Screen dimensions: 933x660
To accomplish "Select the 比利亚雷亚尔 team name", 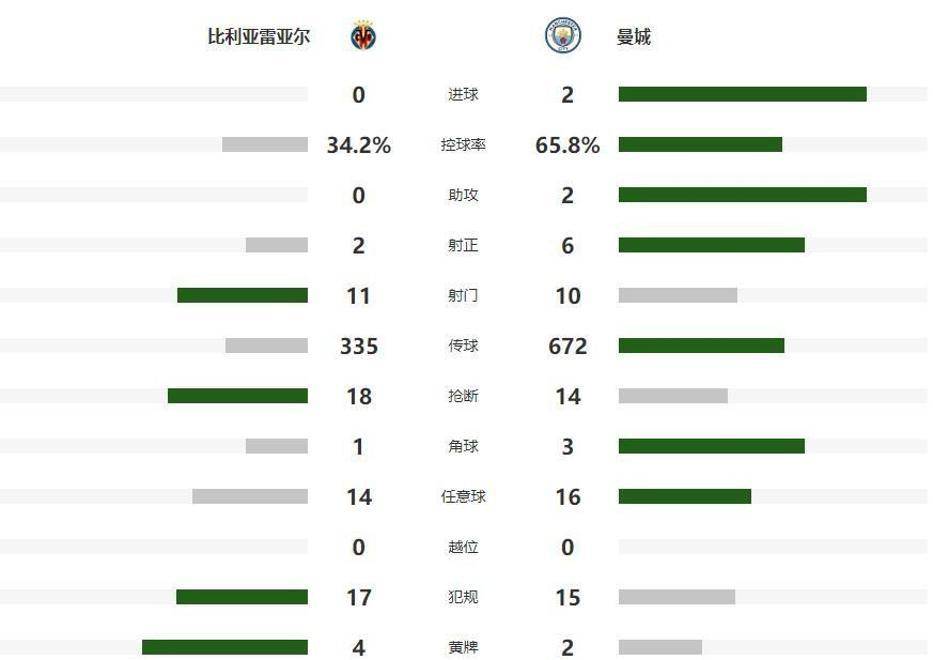I will 258,37.
